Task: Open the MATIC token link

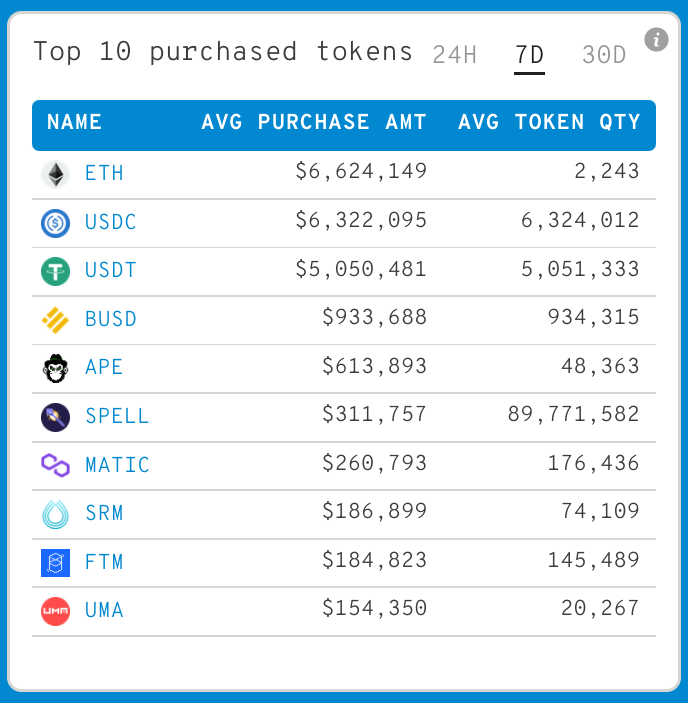Action: coord(117,465)
